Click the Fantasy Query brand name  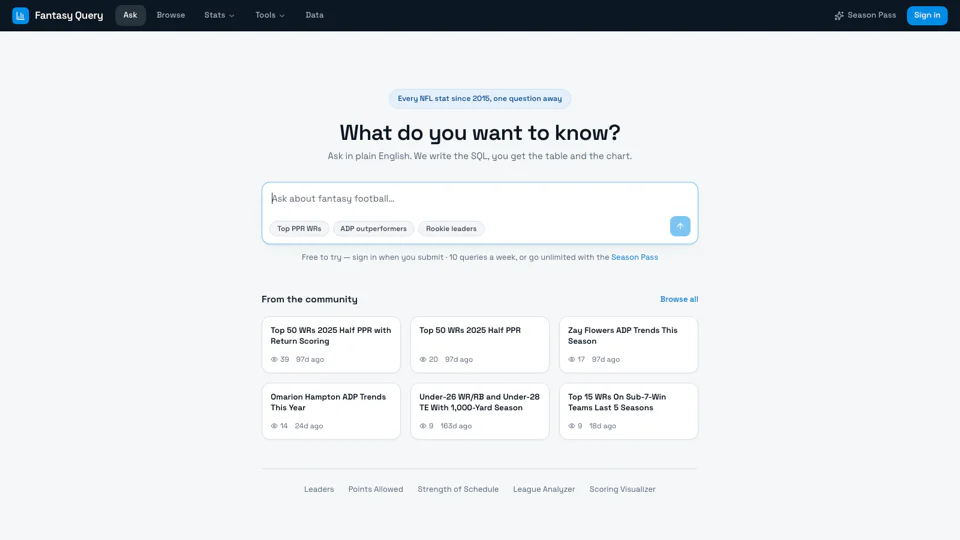pyautogui.click(x=69, y=15)
